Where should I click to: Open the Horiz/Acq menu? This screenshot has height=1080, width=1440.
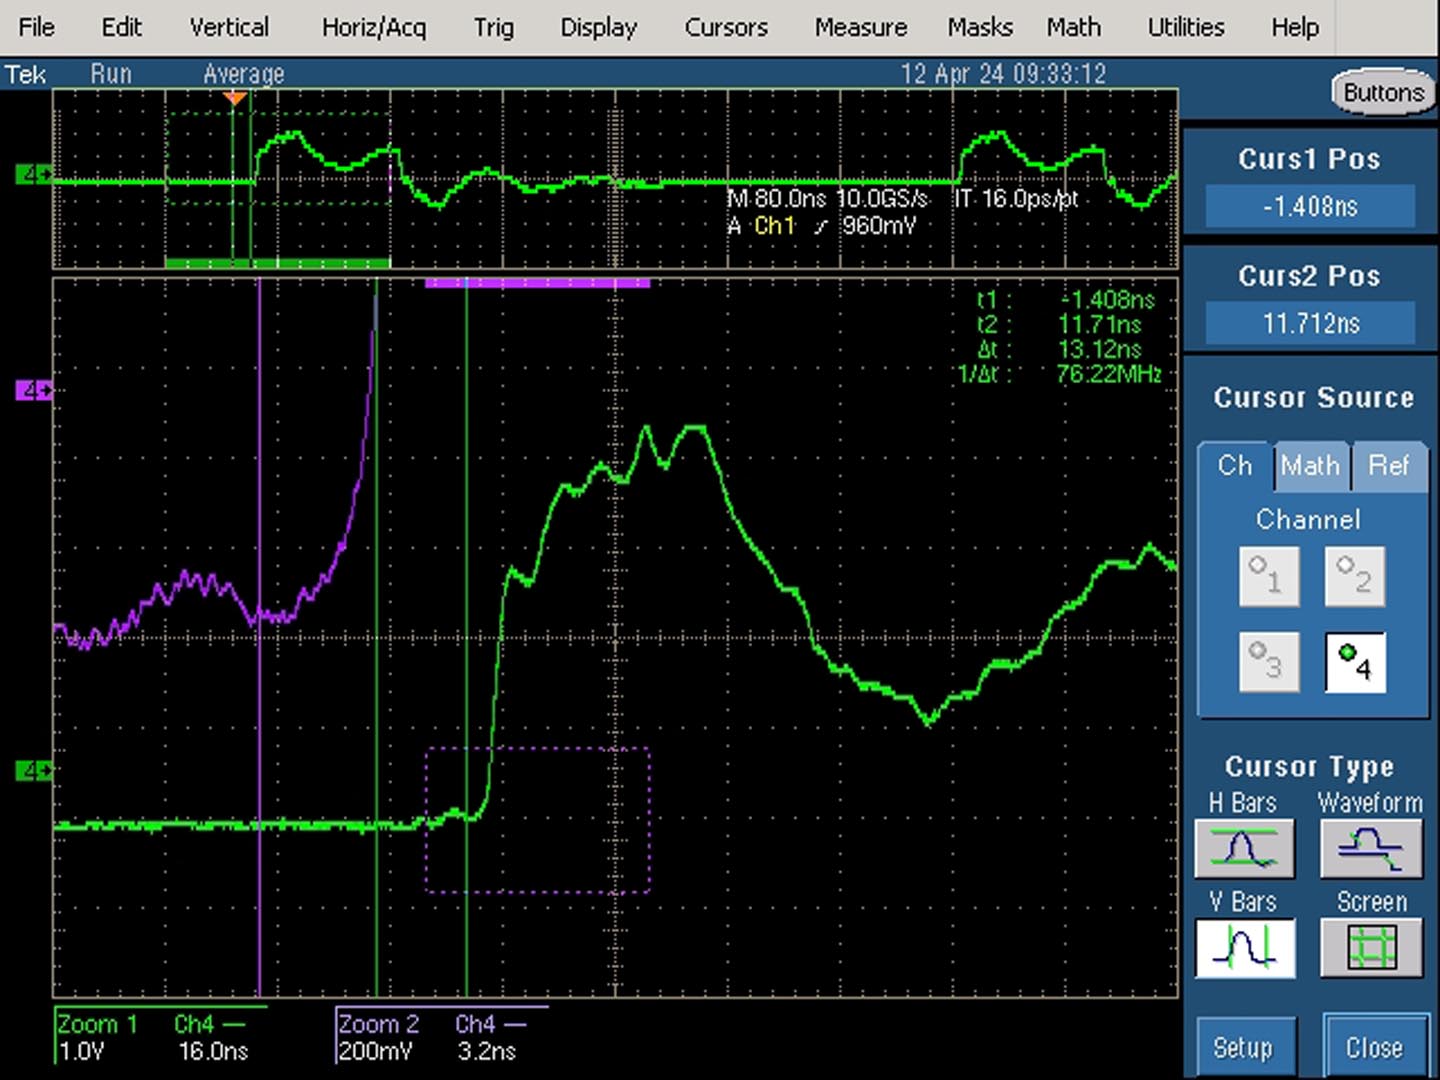pyautogui.click(x=374, y=27)
